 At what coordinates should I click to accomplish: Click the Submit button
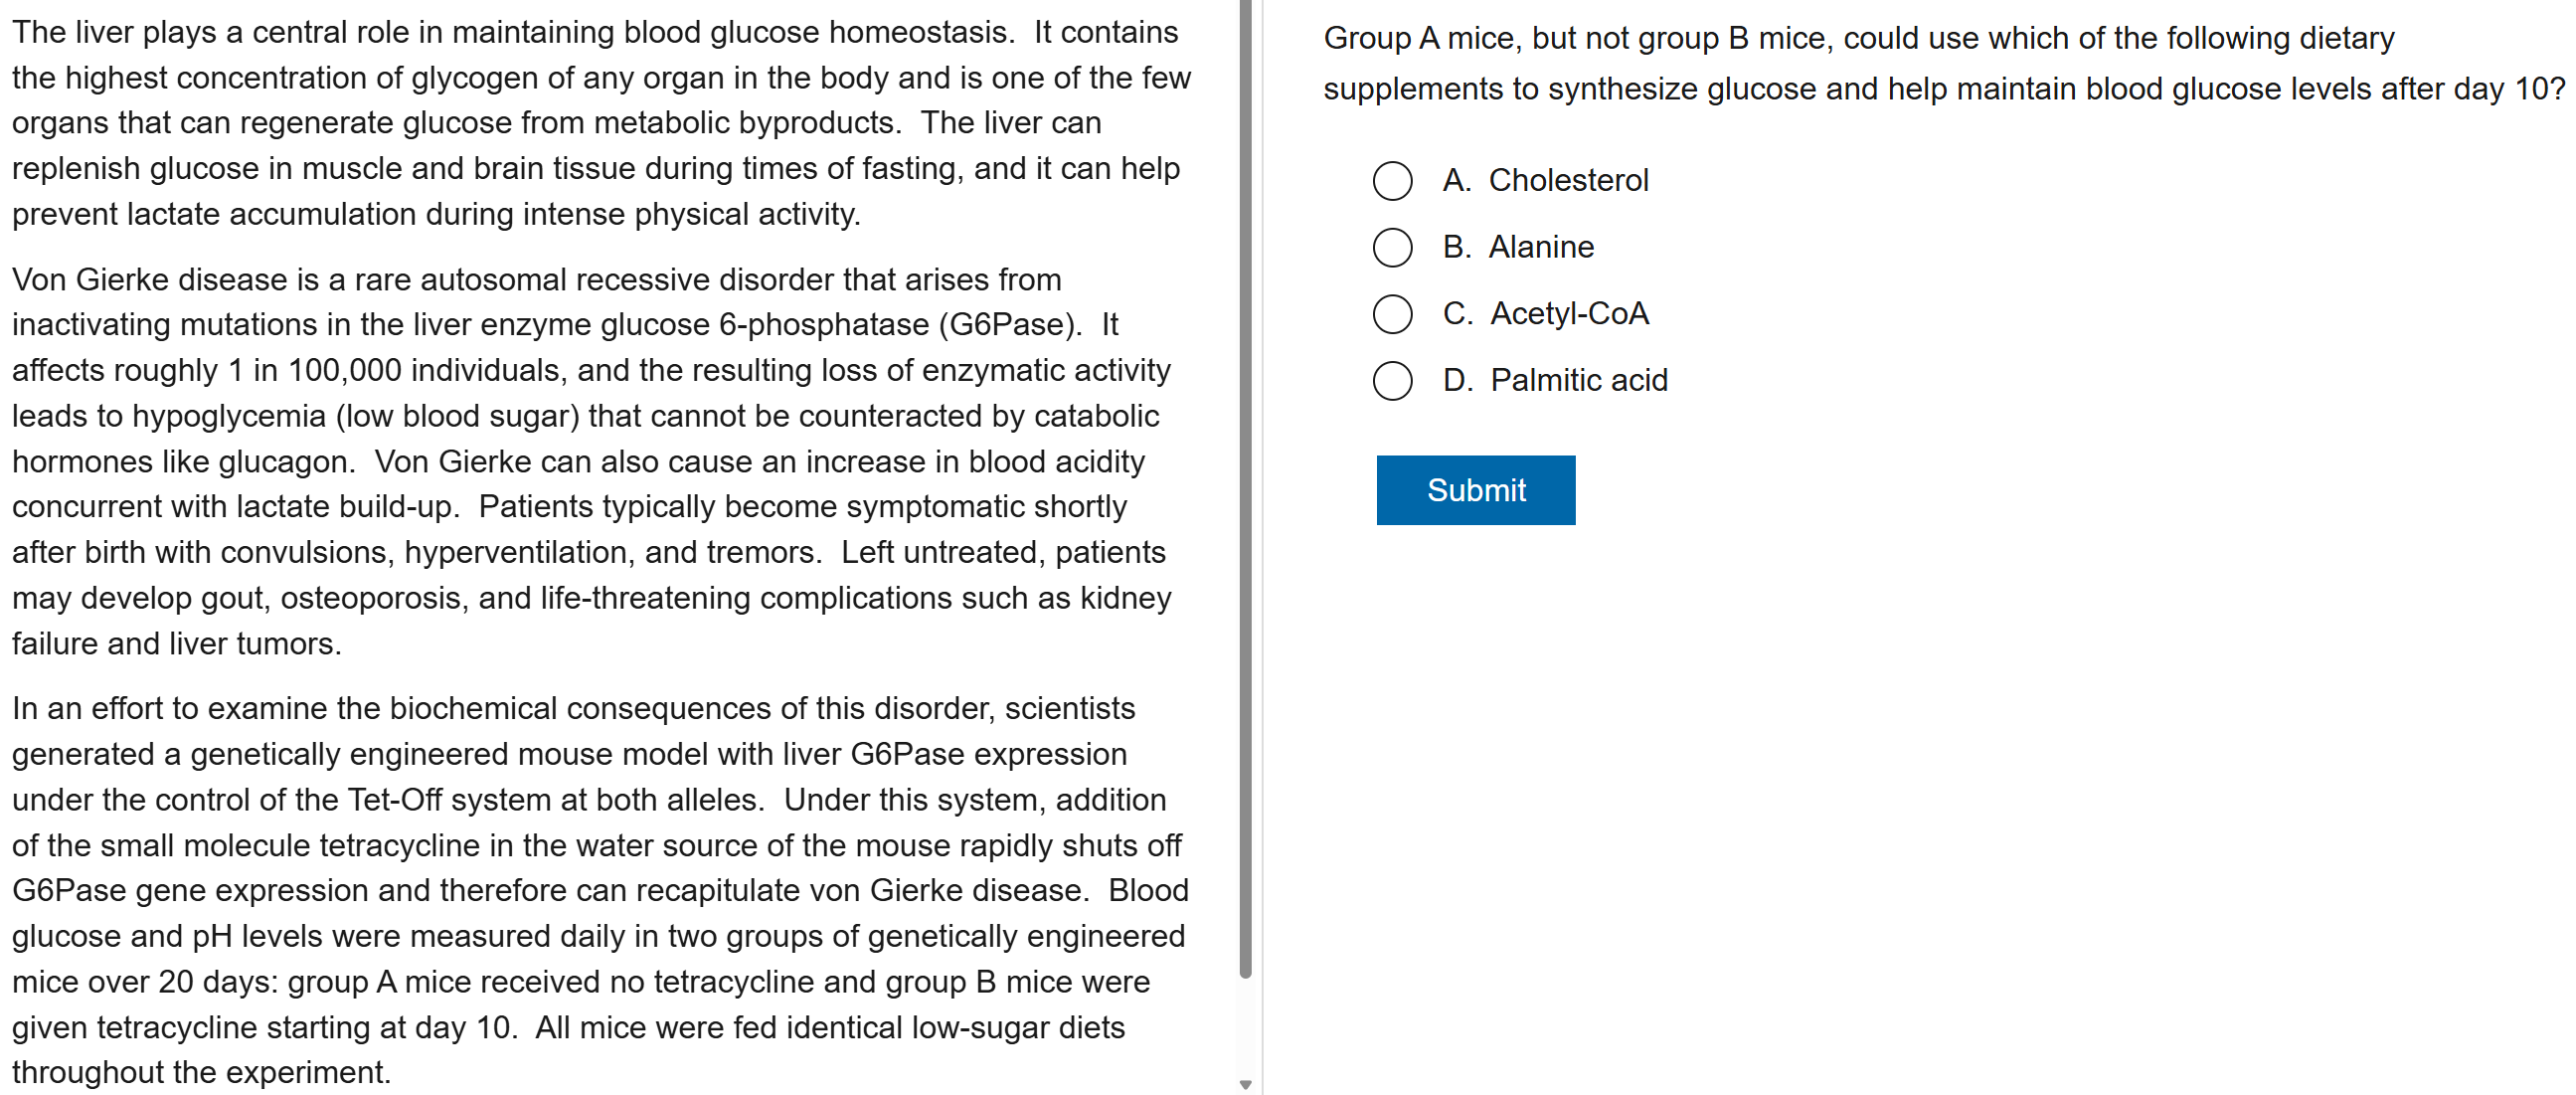pos(1475,490)
